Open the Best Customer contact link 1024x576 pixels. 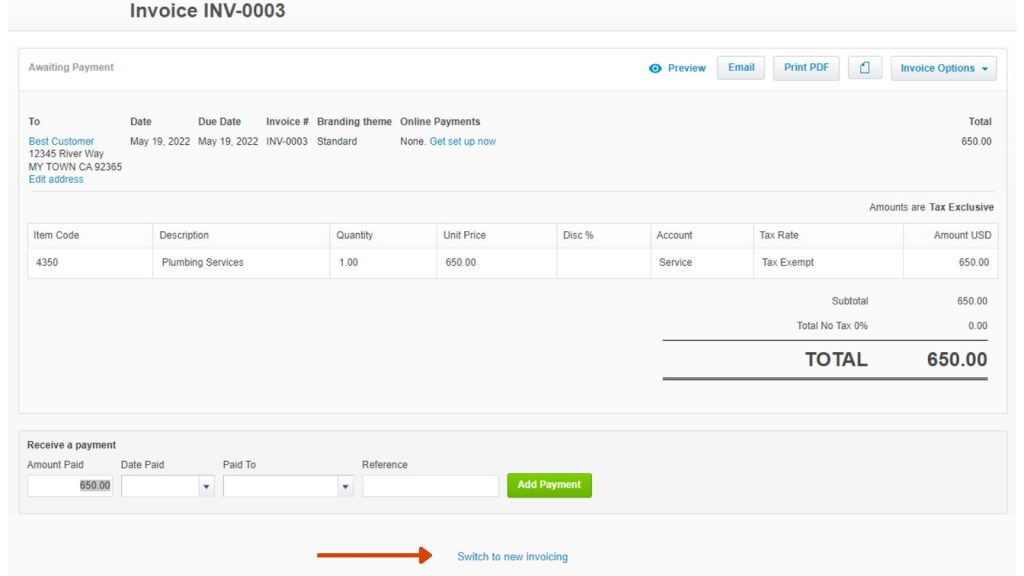click(61, 141)
